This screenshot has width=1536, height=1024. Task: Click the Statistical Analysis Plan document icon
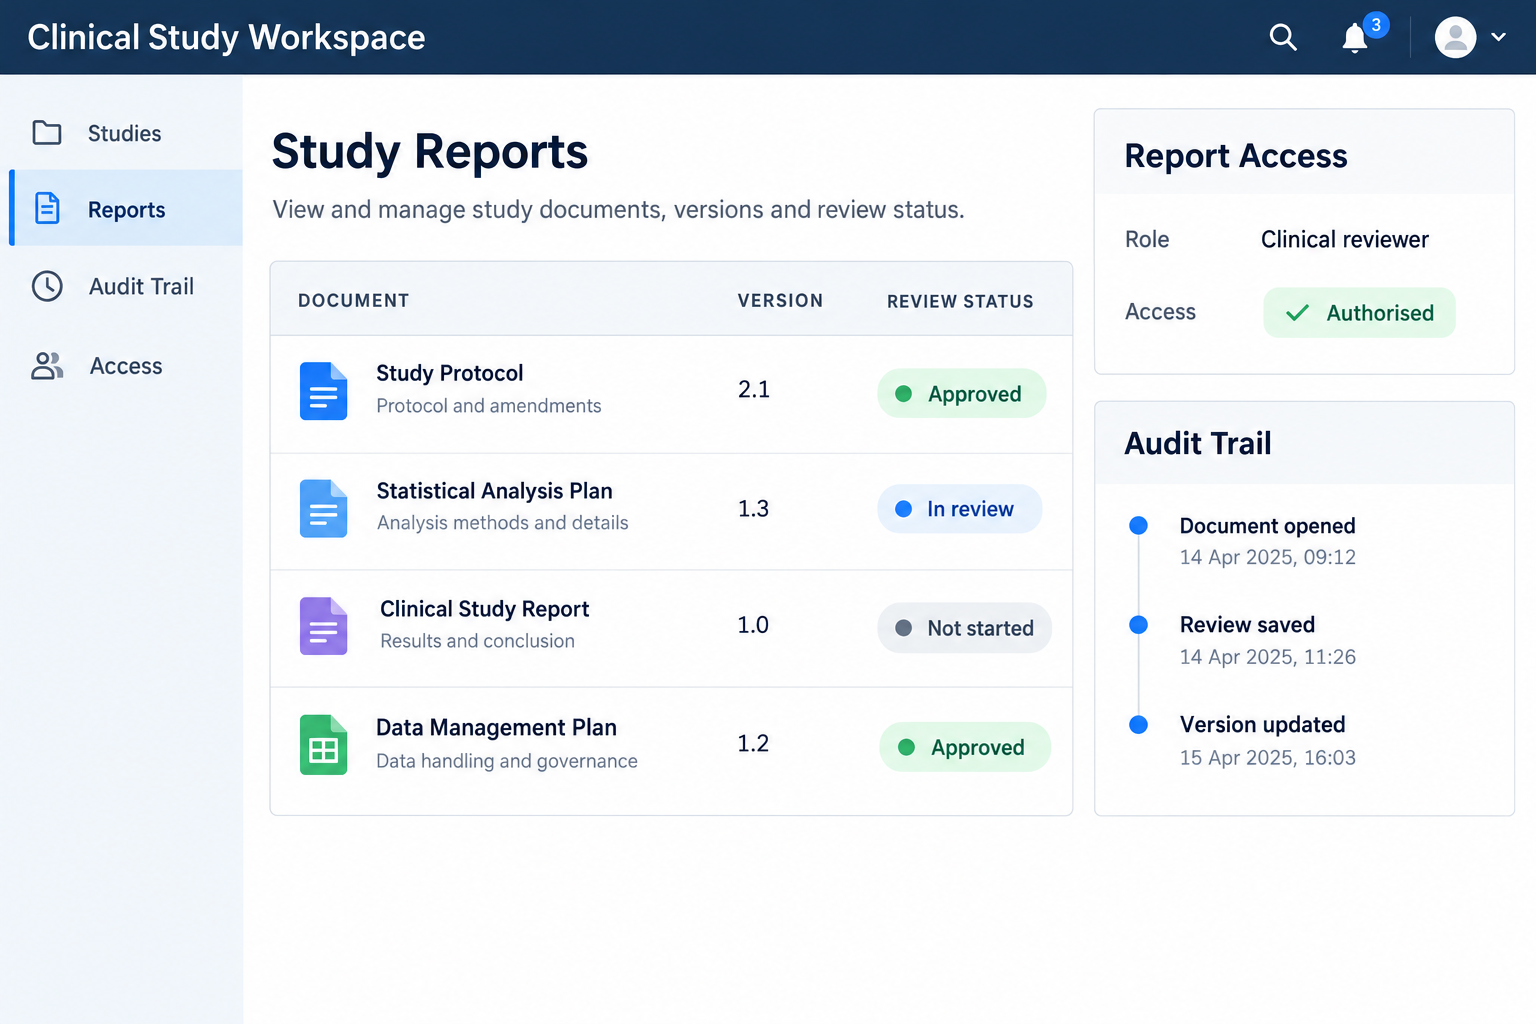click(323, 508)
